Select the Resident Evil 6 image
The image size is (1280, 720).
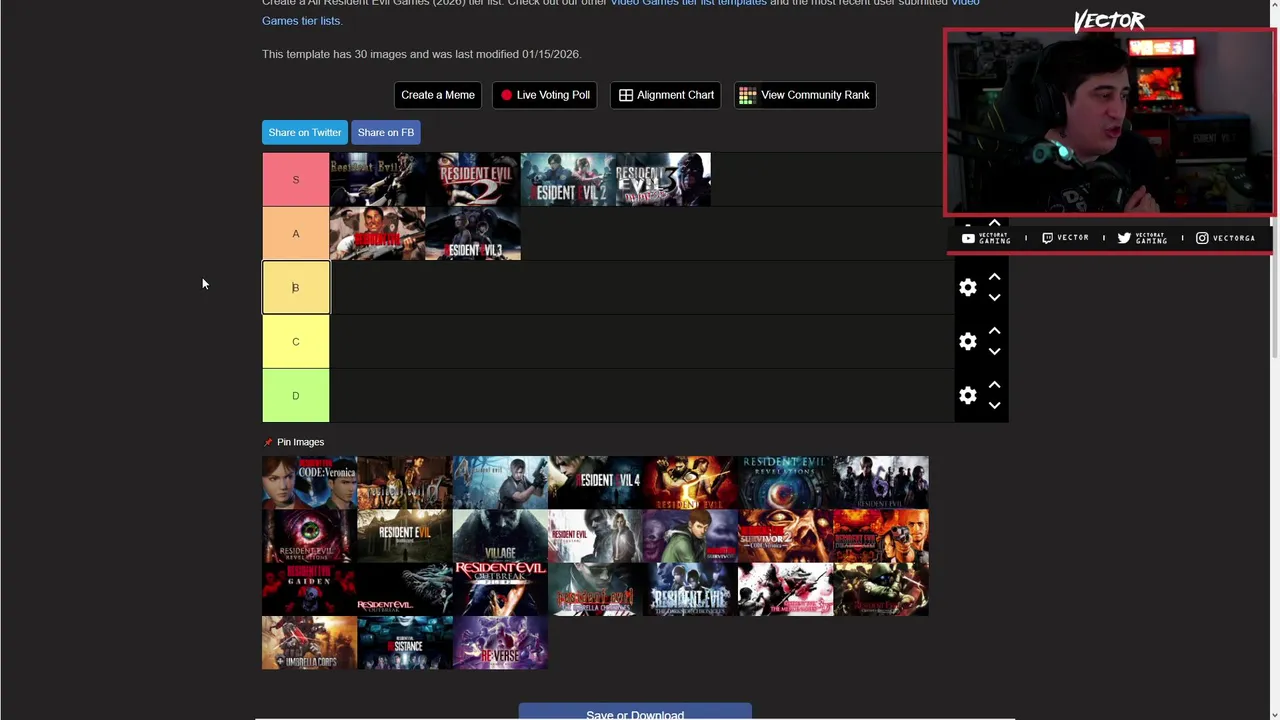coord(881,483)
